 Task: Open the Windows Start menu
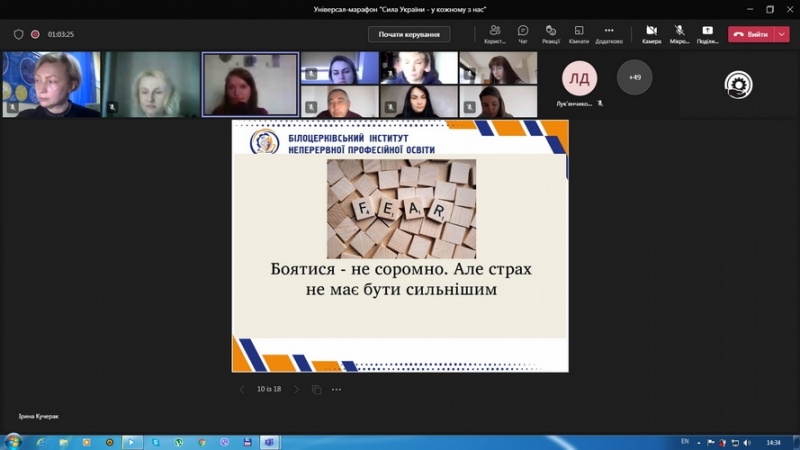click(x=13, y=441)
